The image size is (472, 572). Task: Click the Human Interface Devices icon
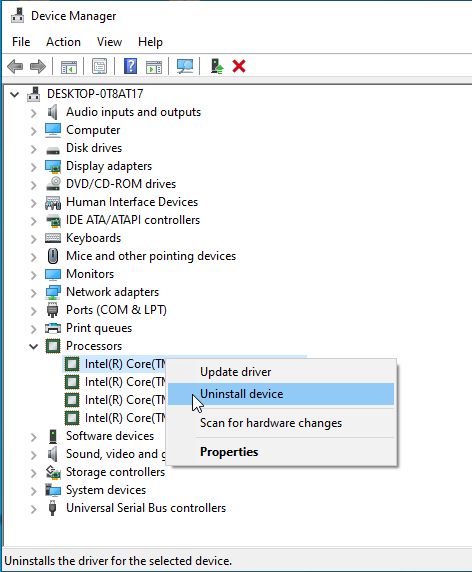53,202
